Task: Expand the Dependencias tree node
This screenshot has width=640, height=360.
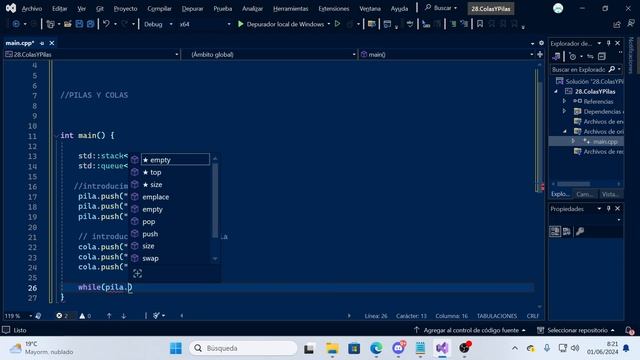Action: (564, 111)
